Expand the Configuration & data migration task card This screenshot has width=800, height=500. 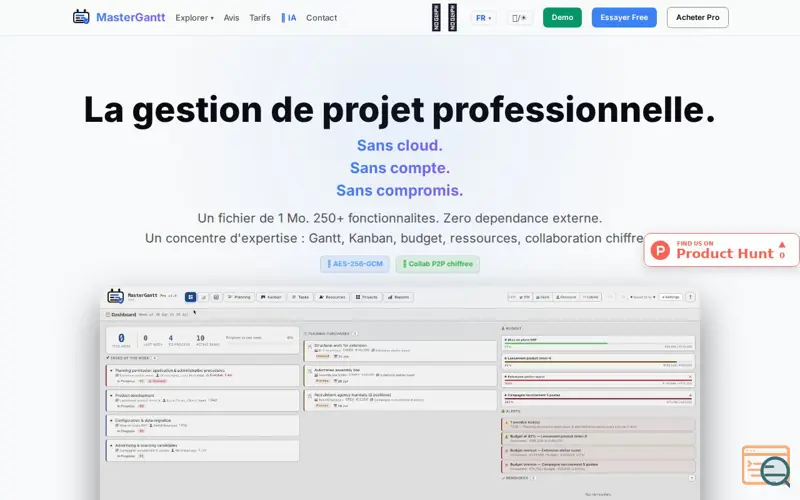tap(202, 426)
